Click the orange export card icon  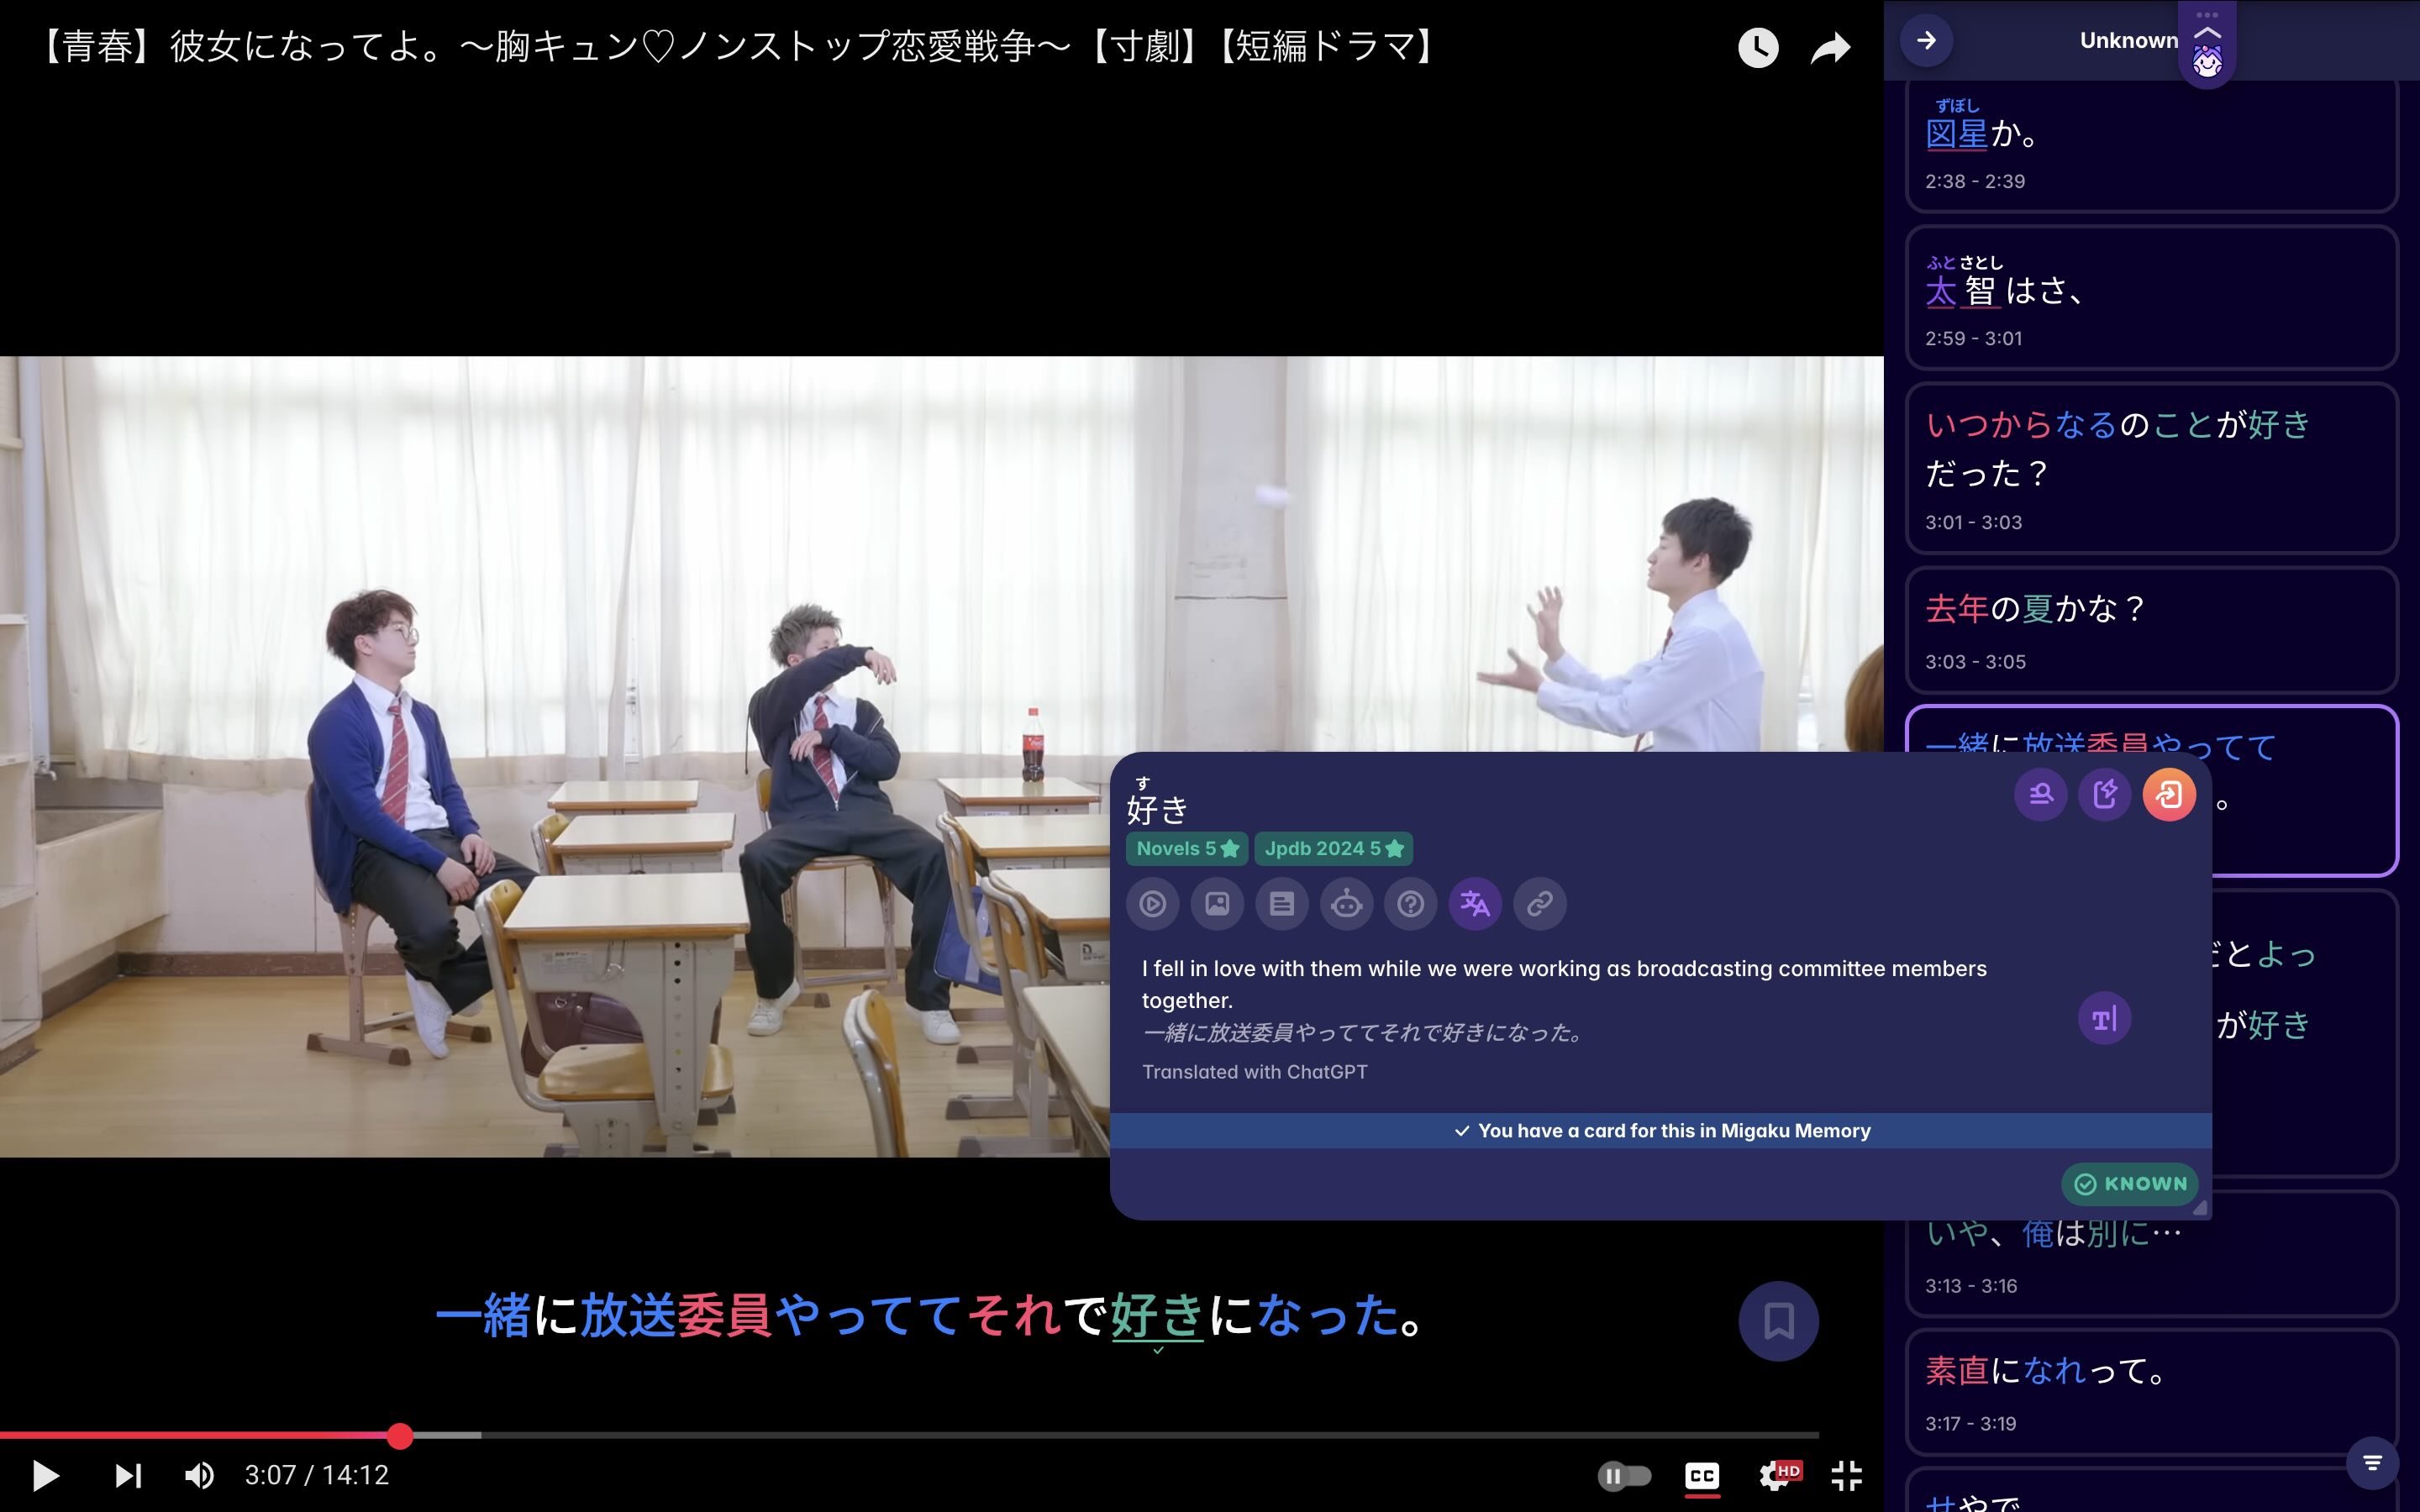pos(2169,794)
